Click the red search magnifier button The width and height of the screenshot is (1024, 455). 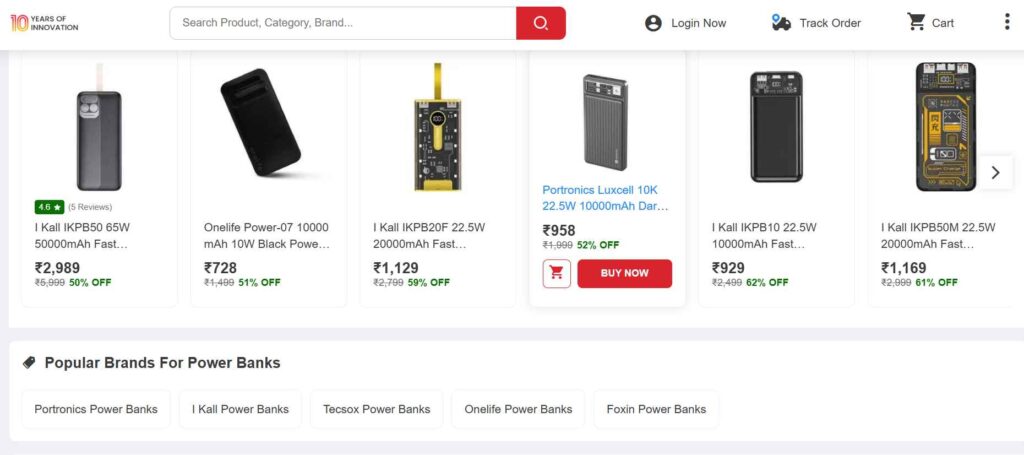click(540, 23)
